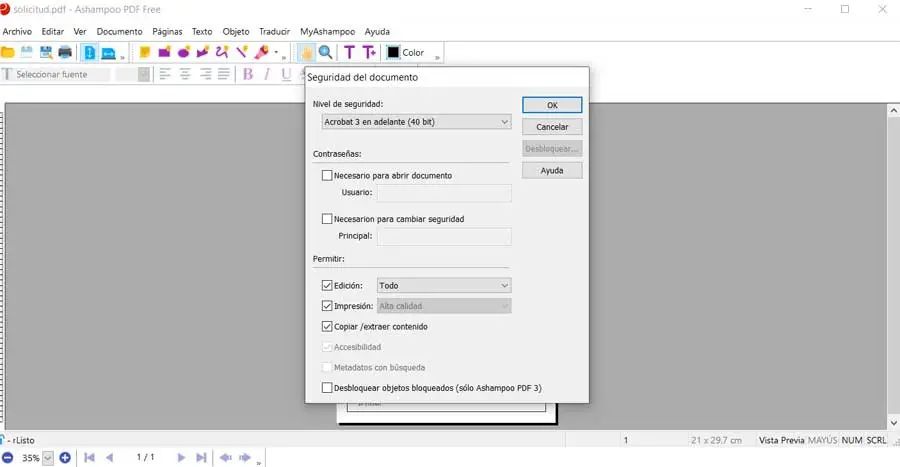This screenshot has height=467, width=900.
Task: Open the Páginas menu
Action: pos(167,31)
